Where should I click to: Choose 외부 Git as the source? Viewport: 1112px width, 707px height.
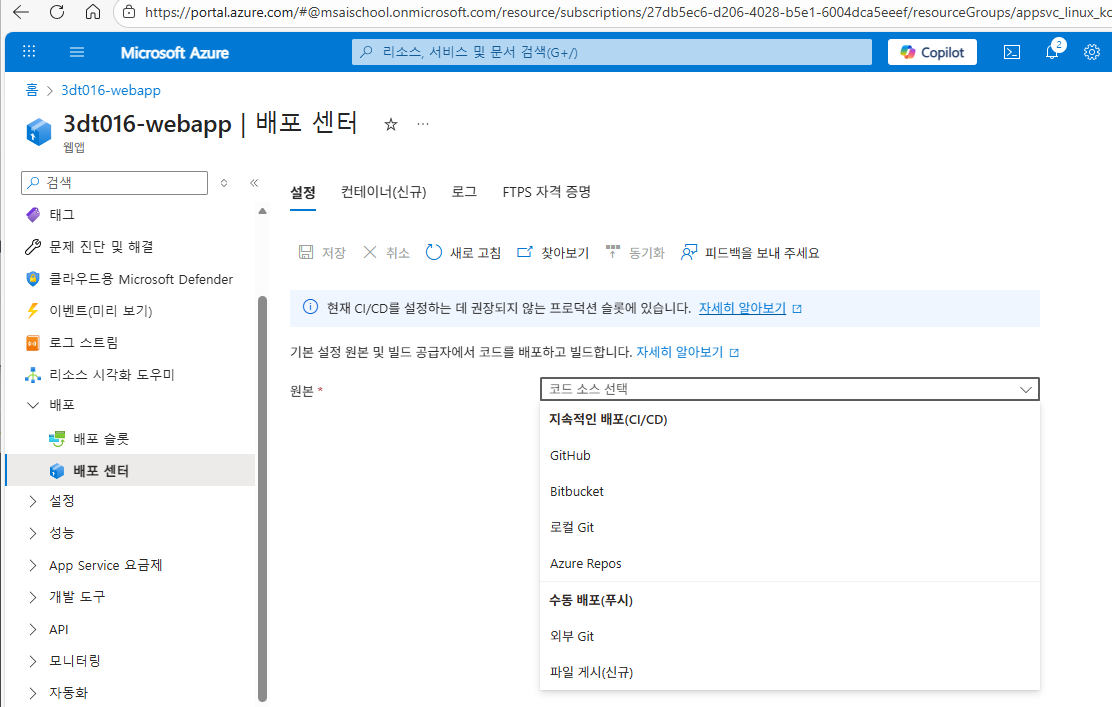(789, 636)
